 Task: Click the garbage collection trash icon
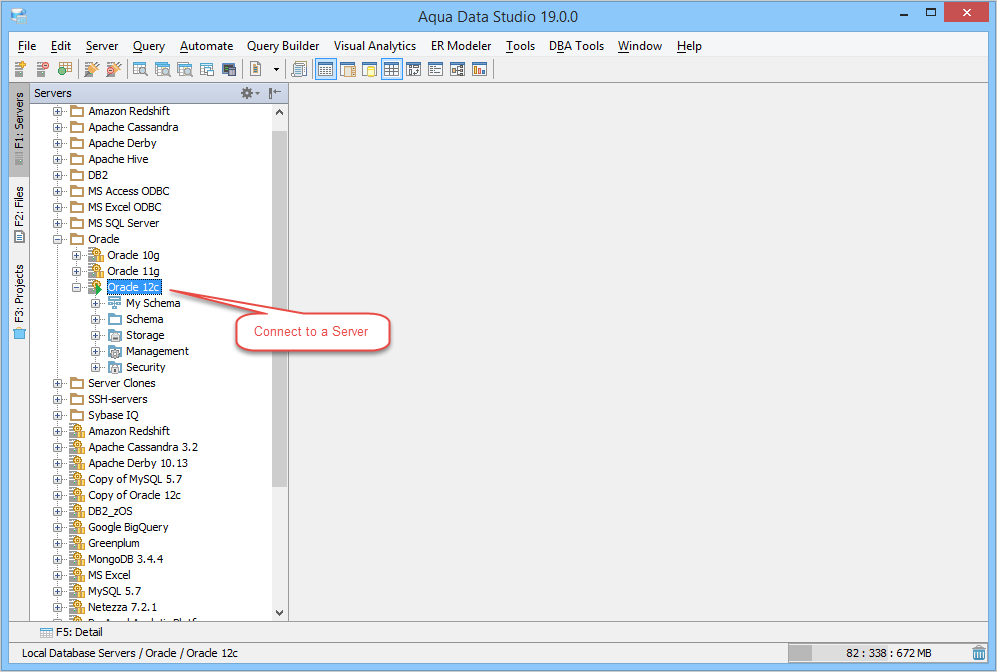pyautogui.click(x=979, y=653)
